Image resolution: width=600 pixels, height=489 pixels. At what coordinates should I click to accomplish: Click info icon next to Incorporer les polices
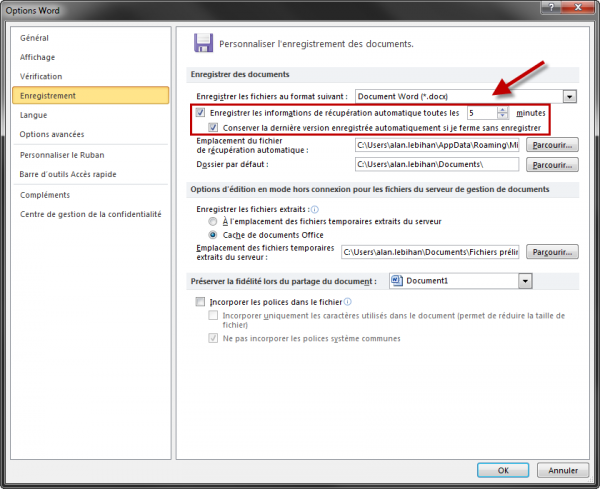click(x=347, y=301)
